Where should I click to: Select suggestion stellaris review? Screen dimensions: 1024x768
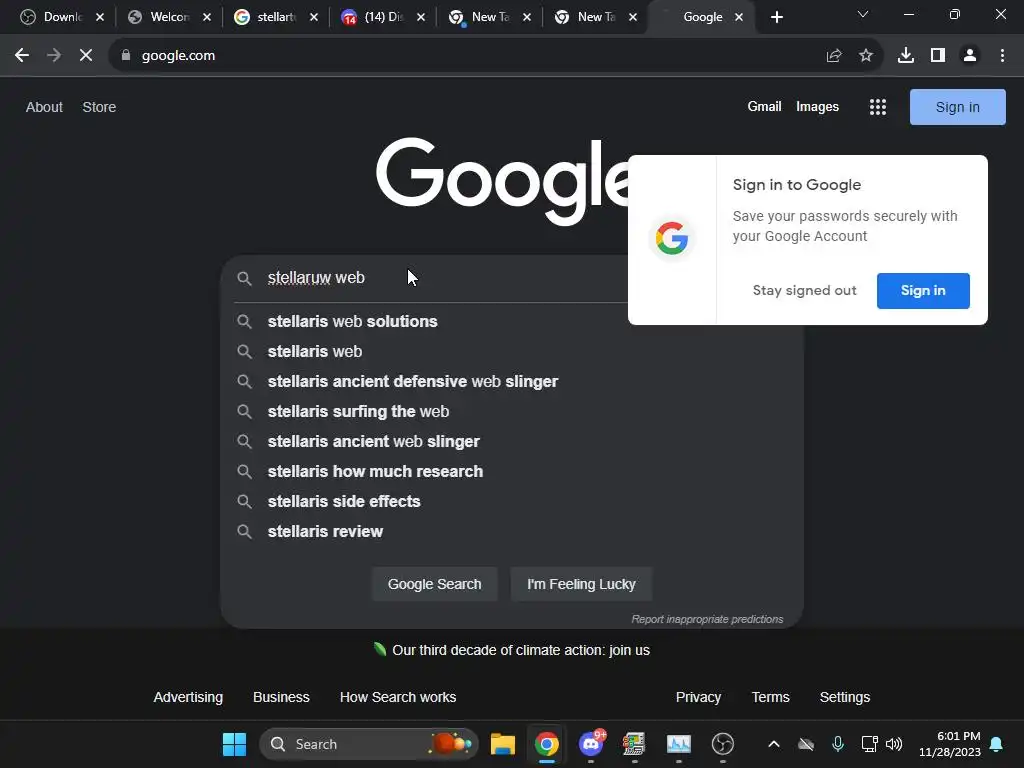coord(511,532)
